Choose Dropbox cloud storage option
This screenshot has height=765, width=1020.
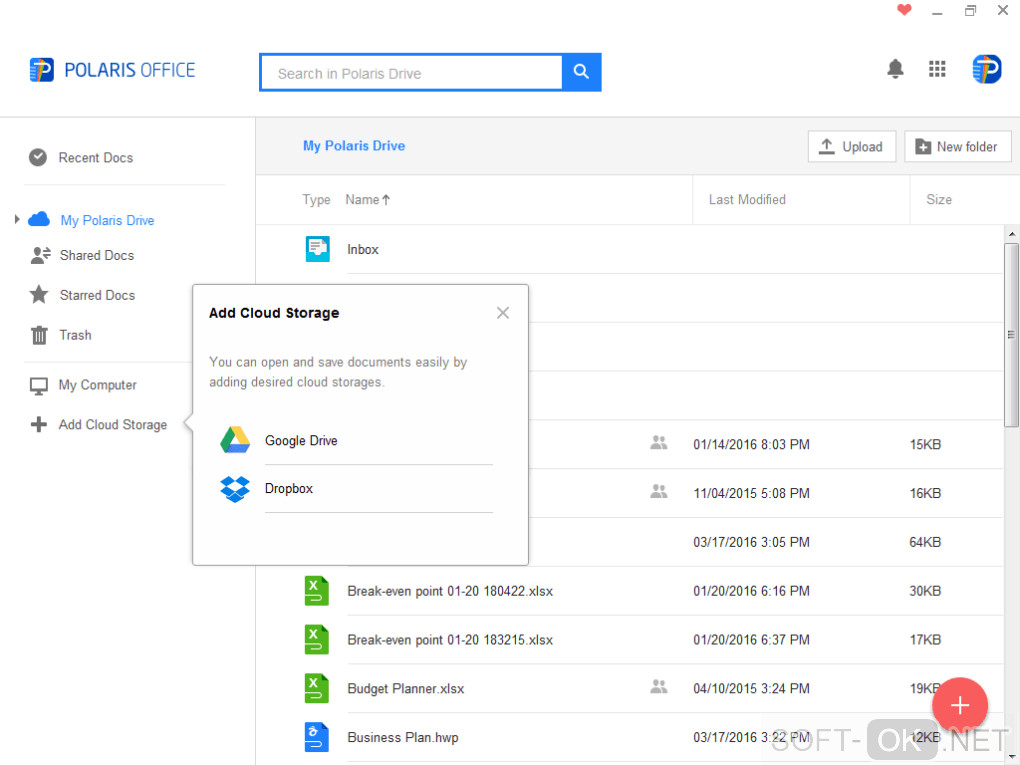click(x=289, y=489)
